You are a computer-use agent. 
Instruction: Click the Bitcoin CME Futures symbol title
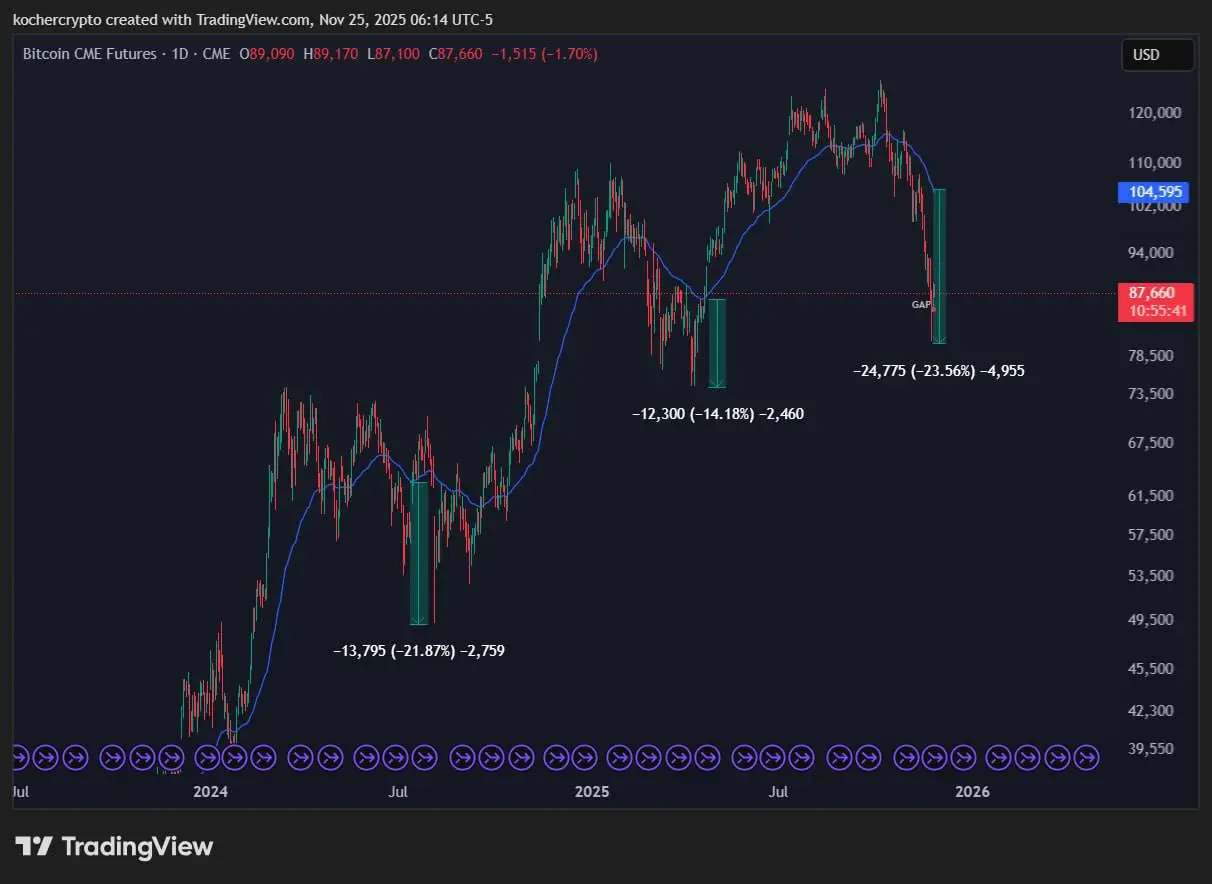coord(89,54)
